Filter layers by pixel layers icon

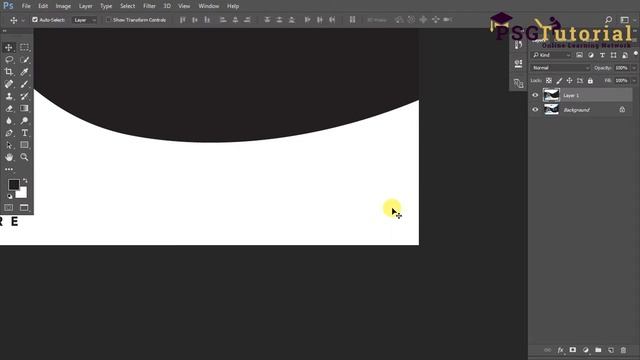(579, 55)
